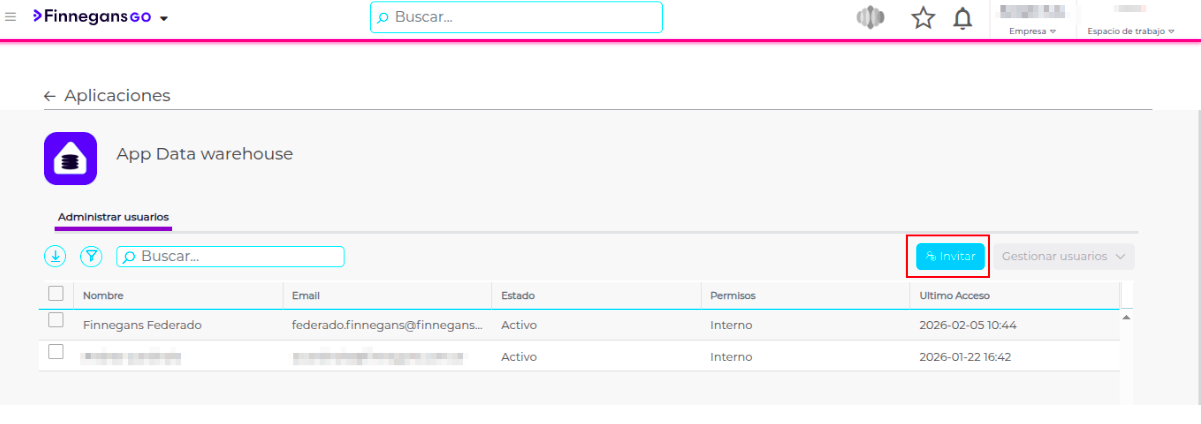Select the second user row checkbox
1201x424 pixels.
pyautogui.click(x=56, y=352)
